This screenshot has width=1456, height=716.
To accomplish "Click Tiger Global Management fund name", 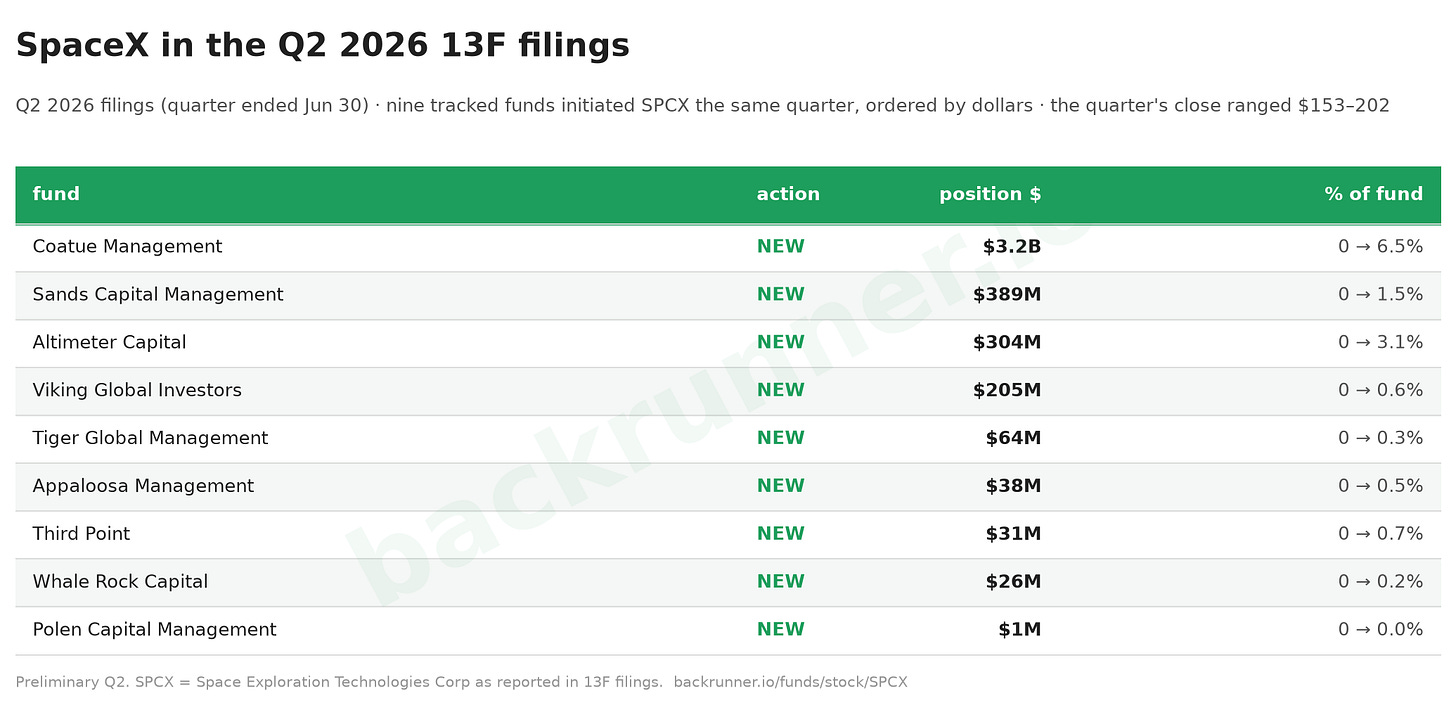I will click(151, 438).
